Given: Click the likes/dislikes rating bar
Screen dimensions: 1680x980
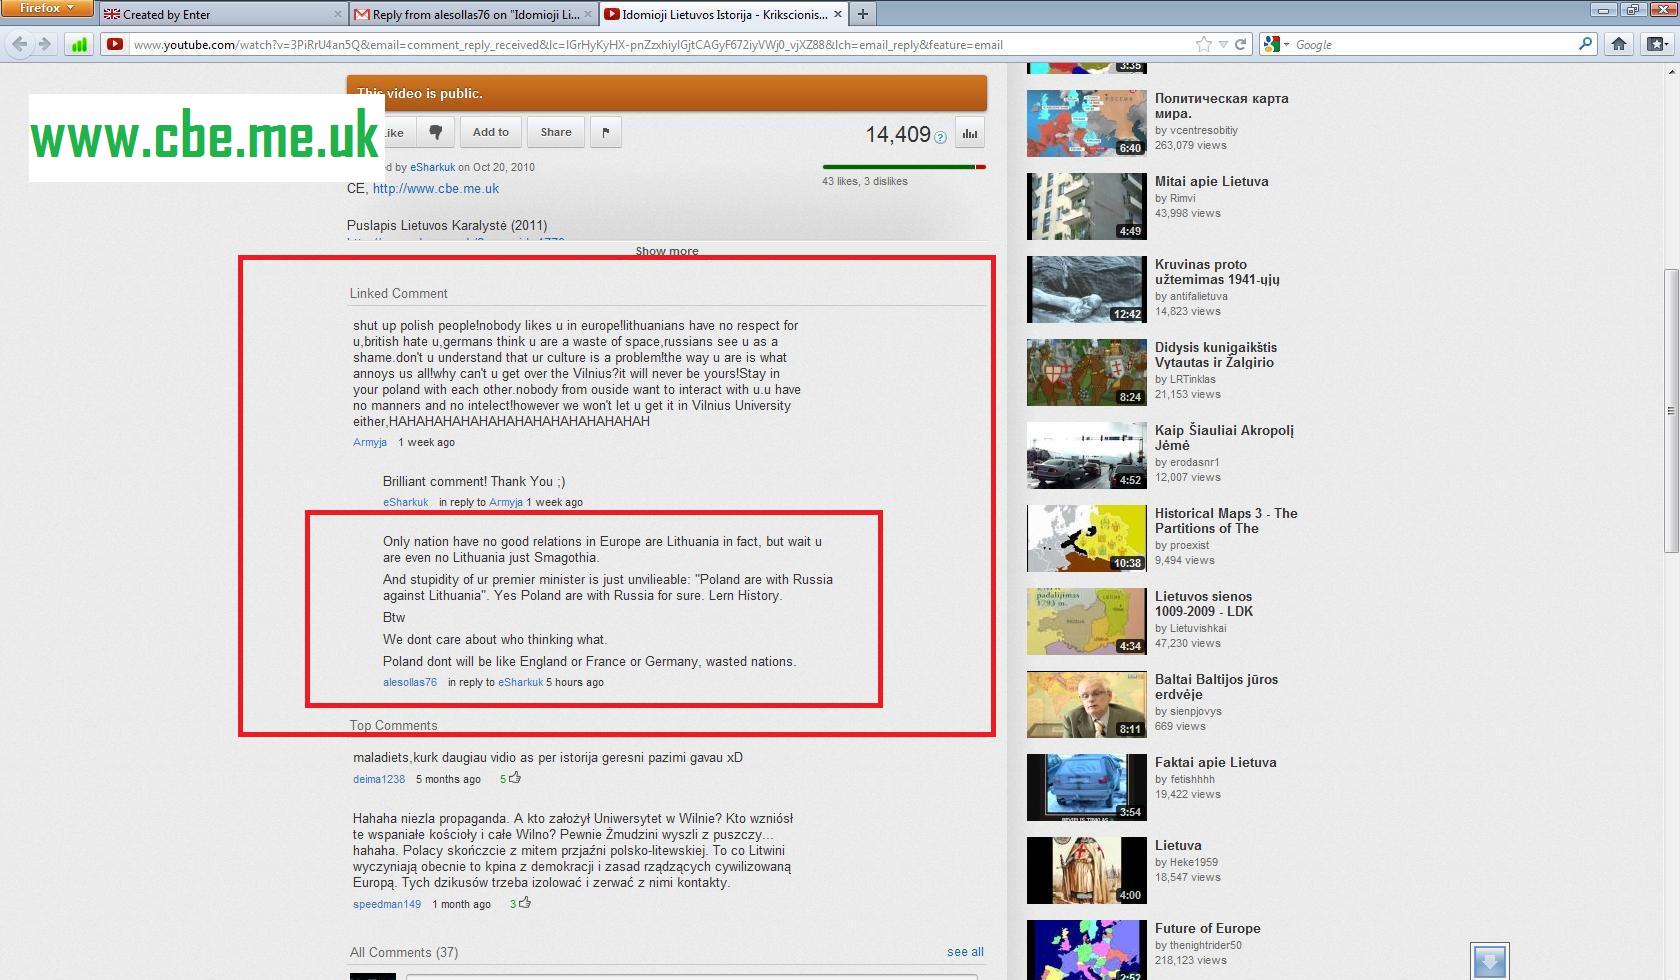Looking at the screenshot, I should pos(904,167).
